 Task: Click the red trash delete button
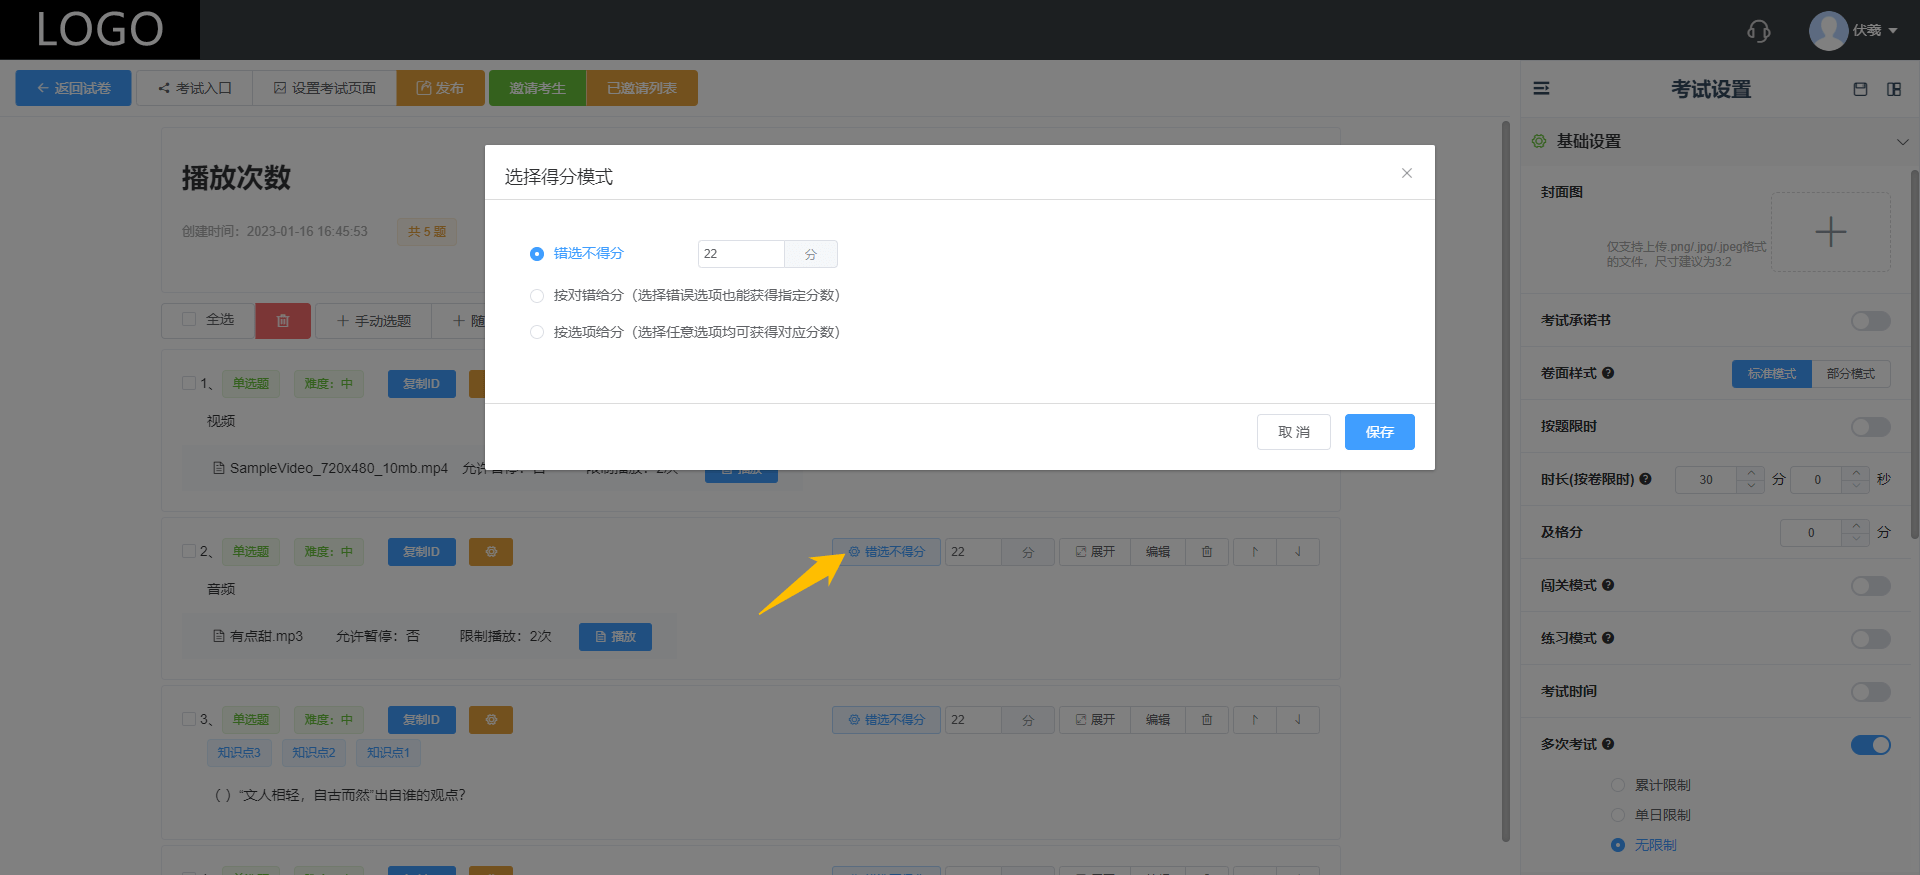[x=283, y=321]
